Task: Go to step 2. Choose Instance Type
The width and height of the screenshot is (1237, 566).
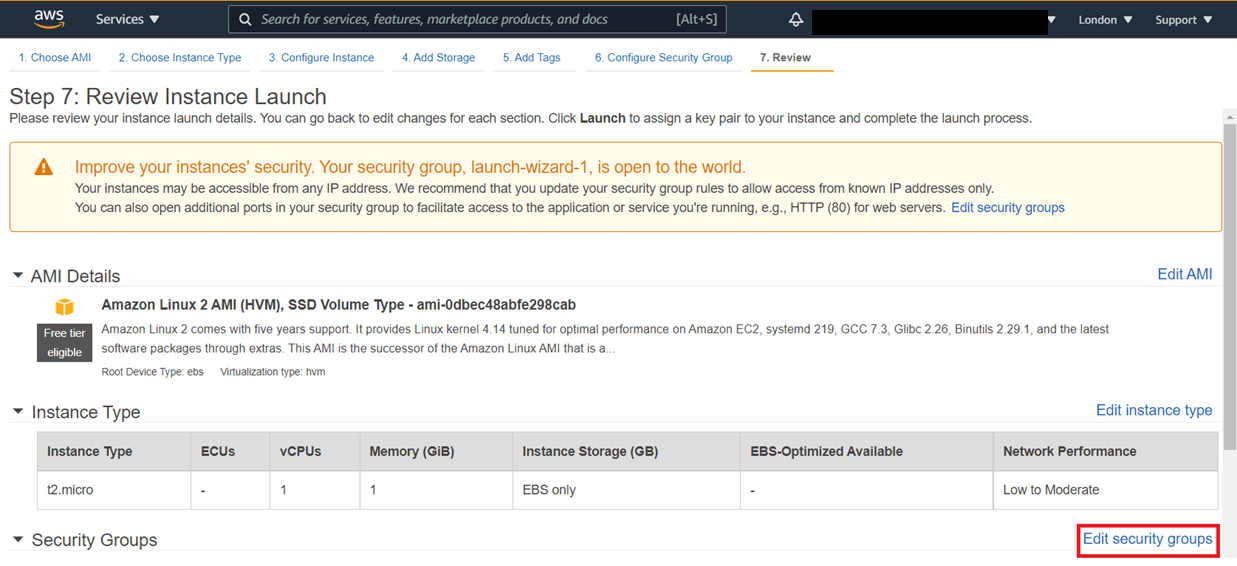Action: pos(180,58)
